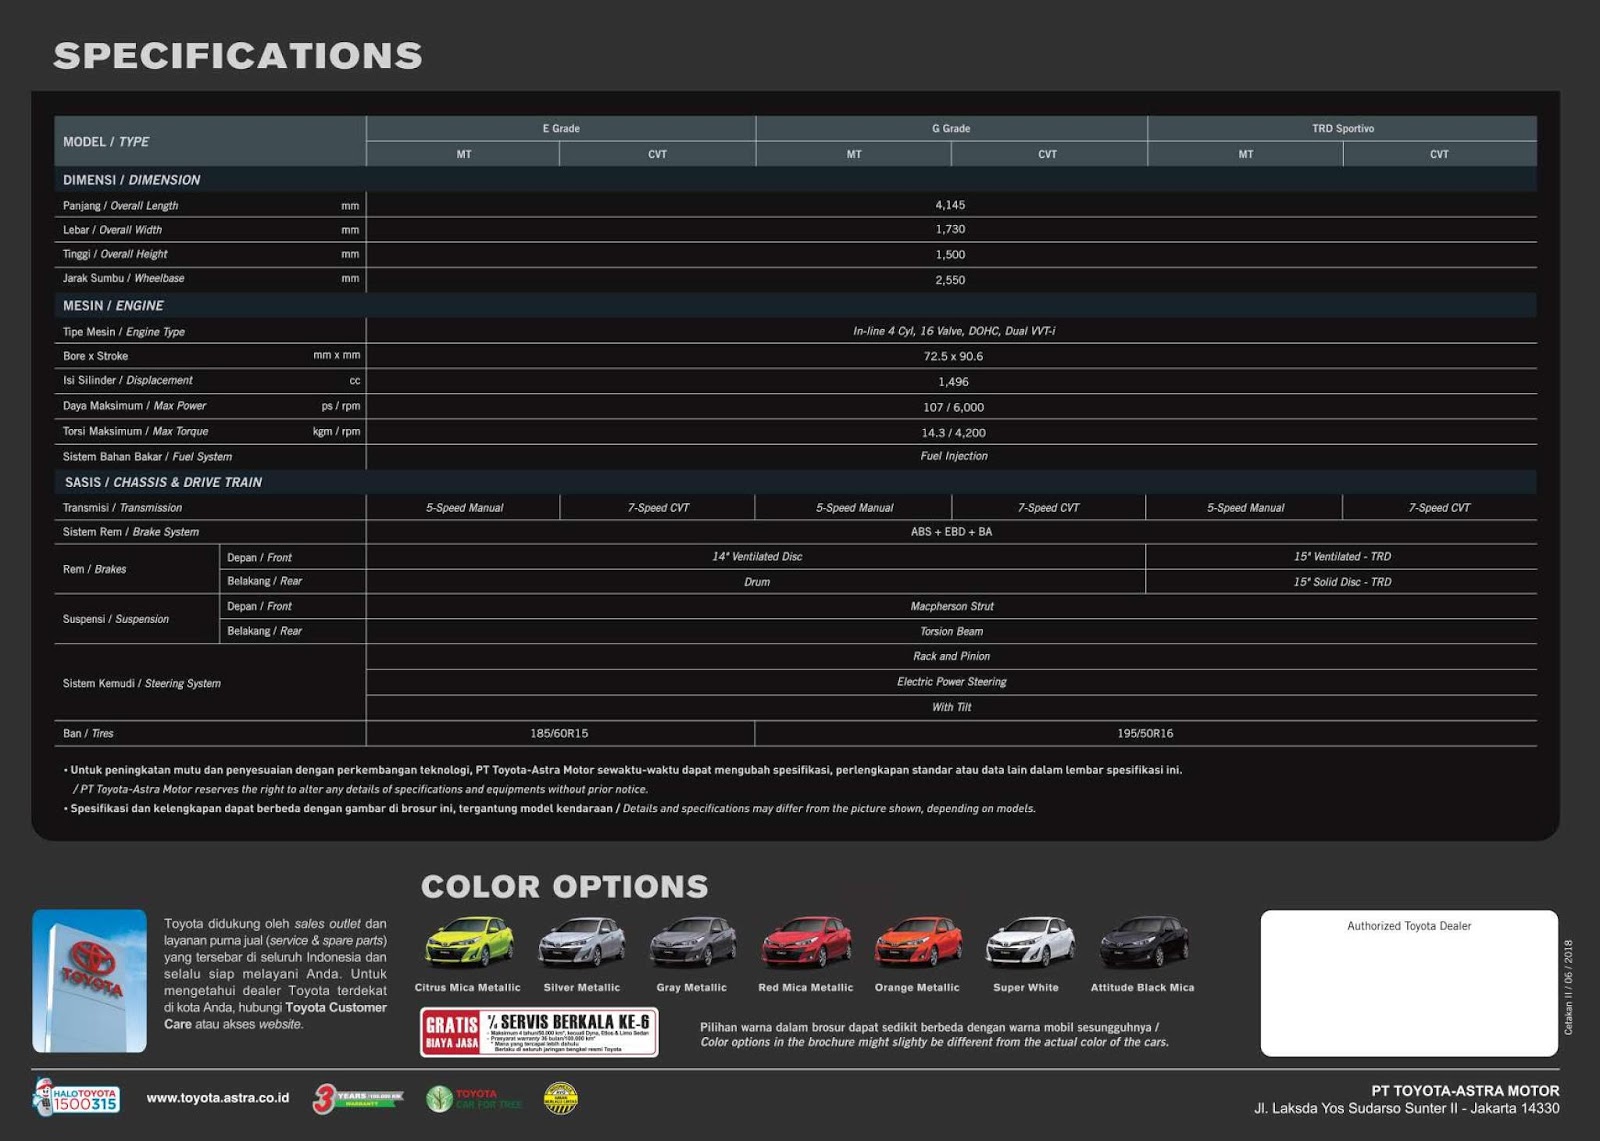Click the Fuel Injection value
This screenshot has width=1600, height=1141.
953,456
